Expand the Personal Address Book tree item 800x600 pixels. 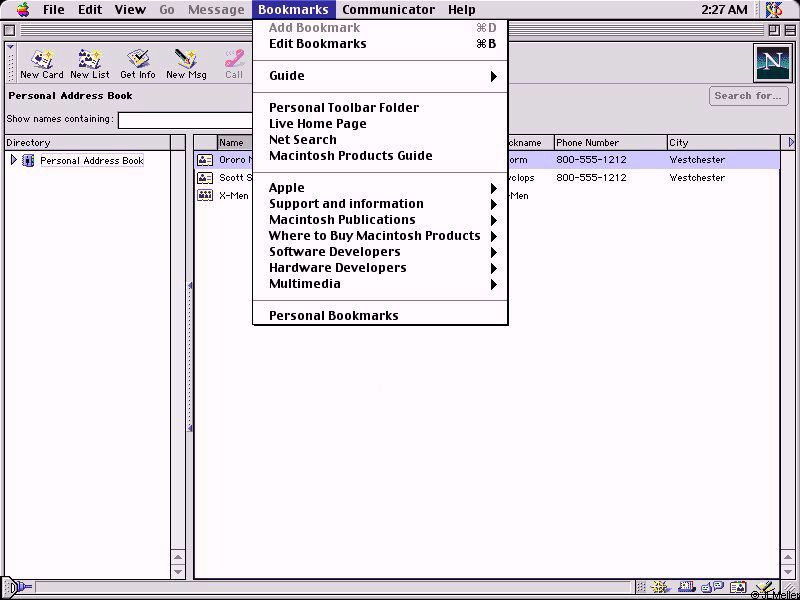(13, 160)
